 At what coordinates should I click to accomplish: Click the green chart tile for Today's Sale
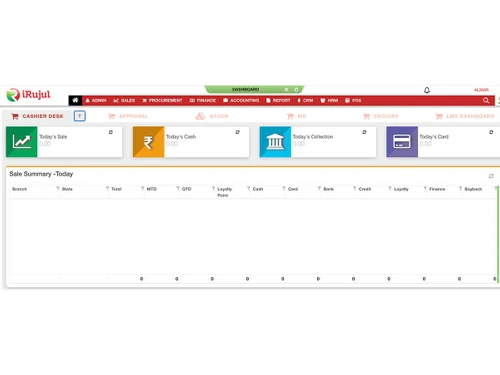tap(22, 142)
